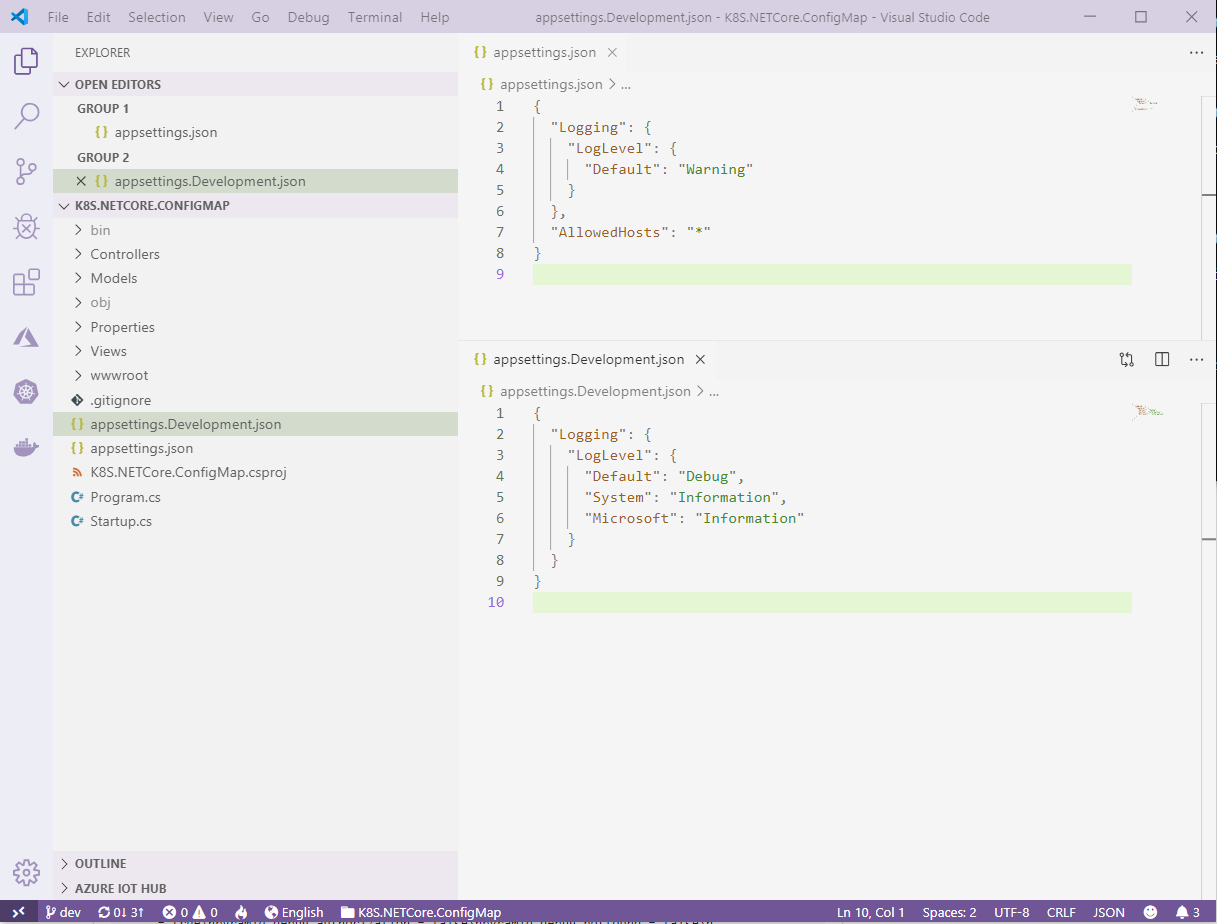Open the Azure view in activity bar

tap(26, 337)
